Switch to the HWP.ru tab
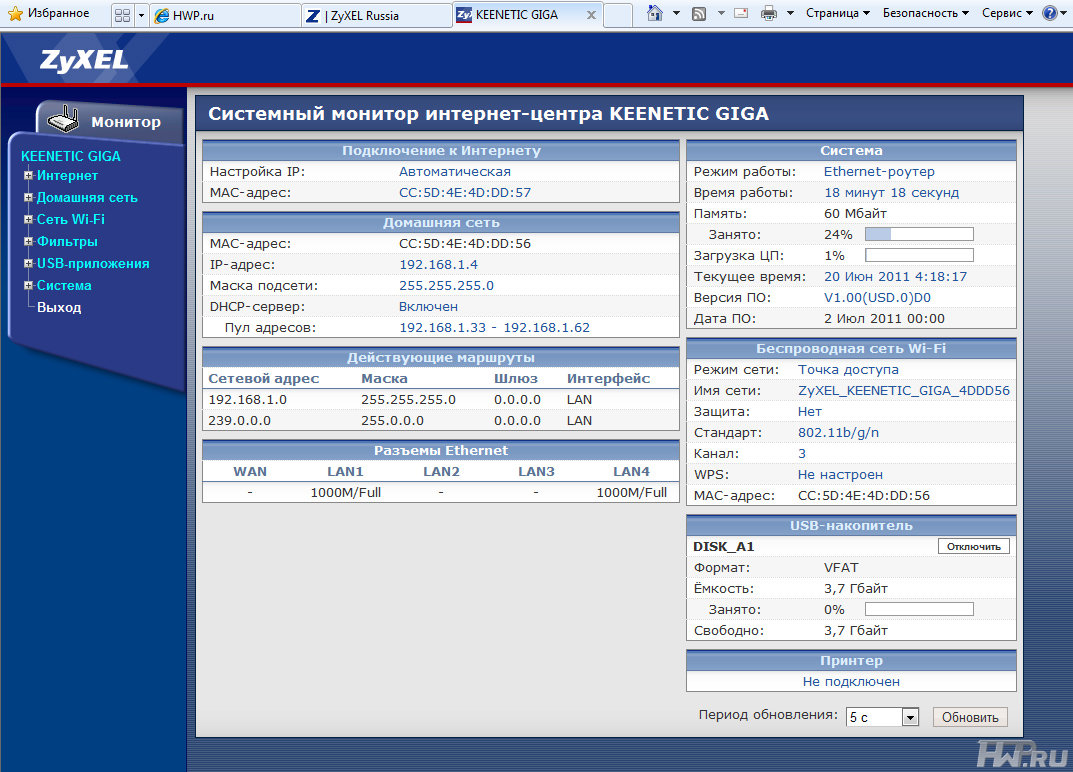 (224, 16)
